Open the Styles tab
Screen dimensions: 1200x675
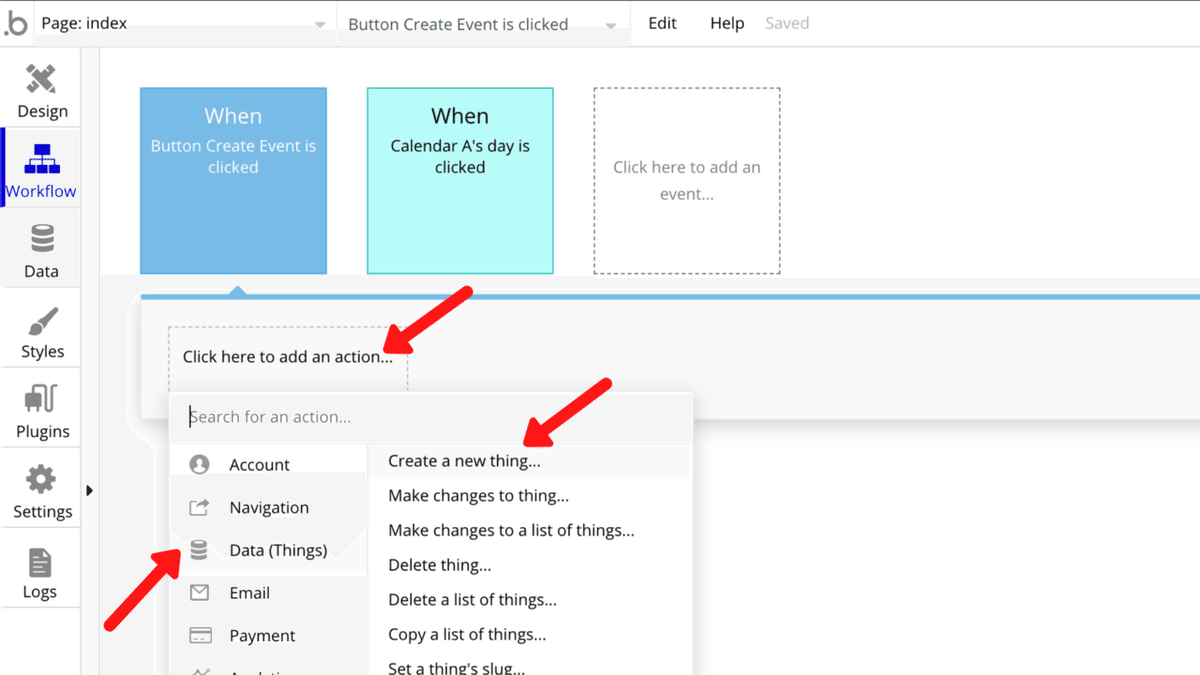41,328
